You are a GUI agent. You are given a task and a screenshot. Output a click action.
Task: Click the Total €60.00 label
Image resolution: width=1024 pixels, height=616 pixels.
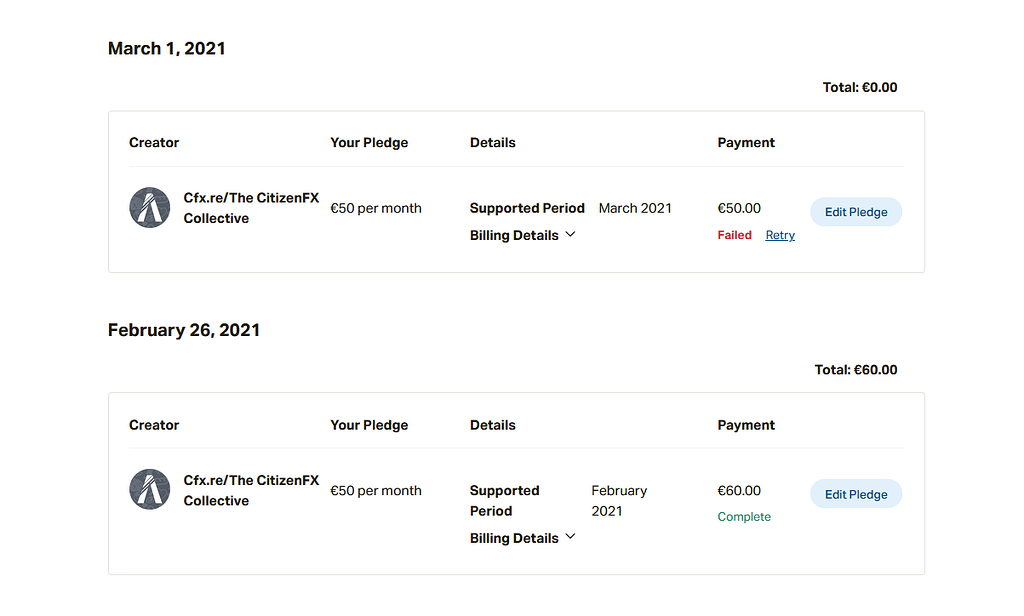point(856,370)
